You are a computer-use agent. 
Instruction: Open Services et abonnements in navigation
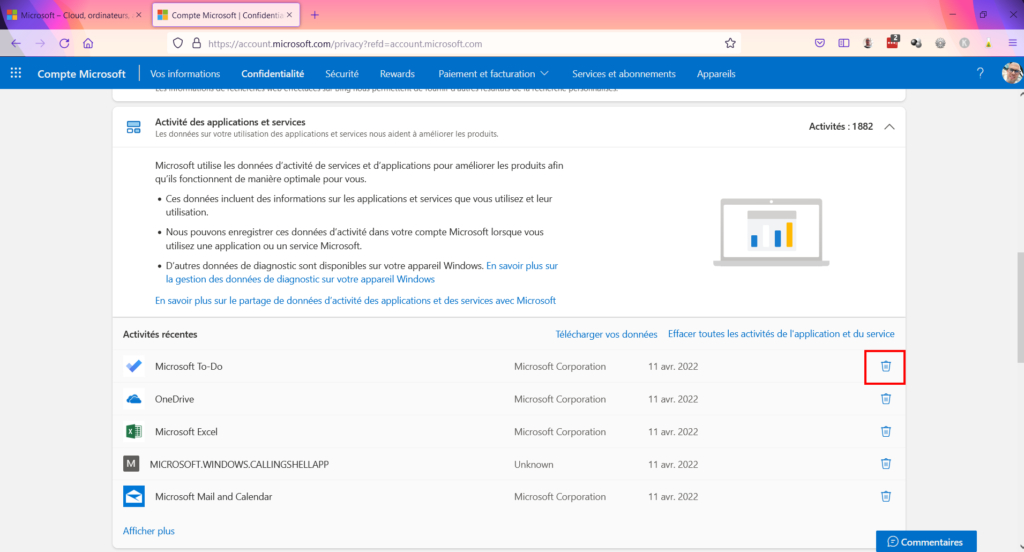click(x=624, y=74)
